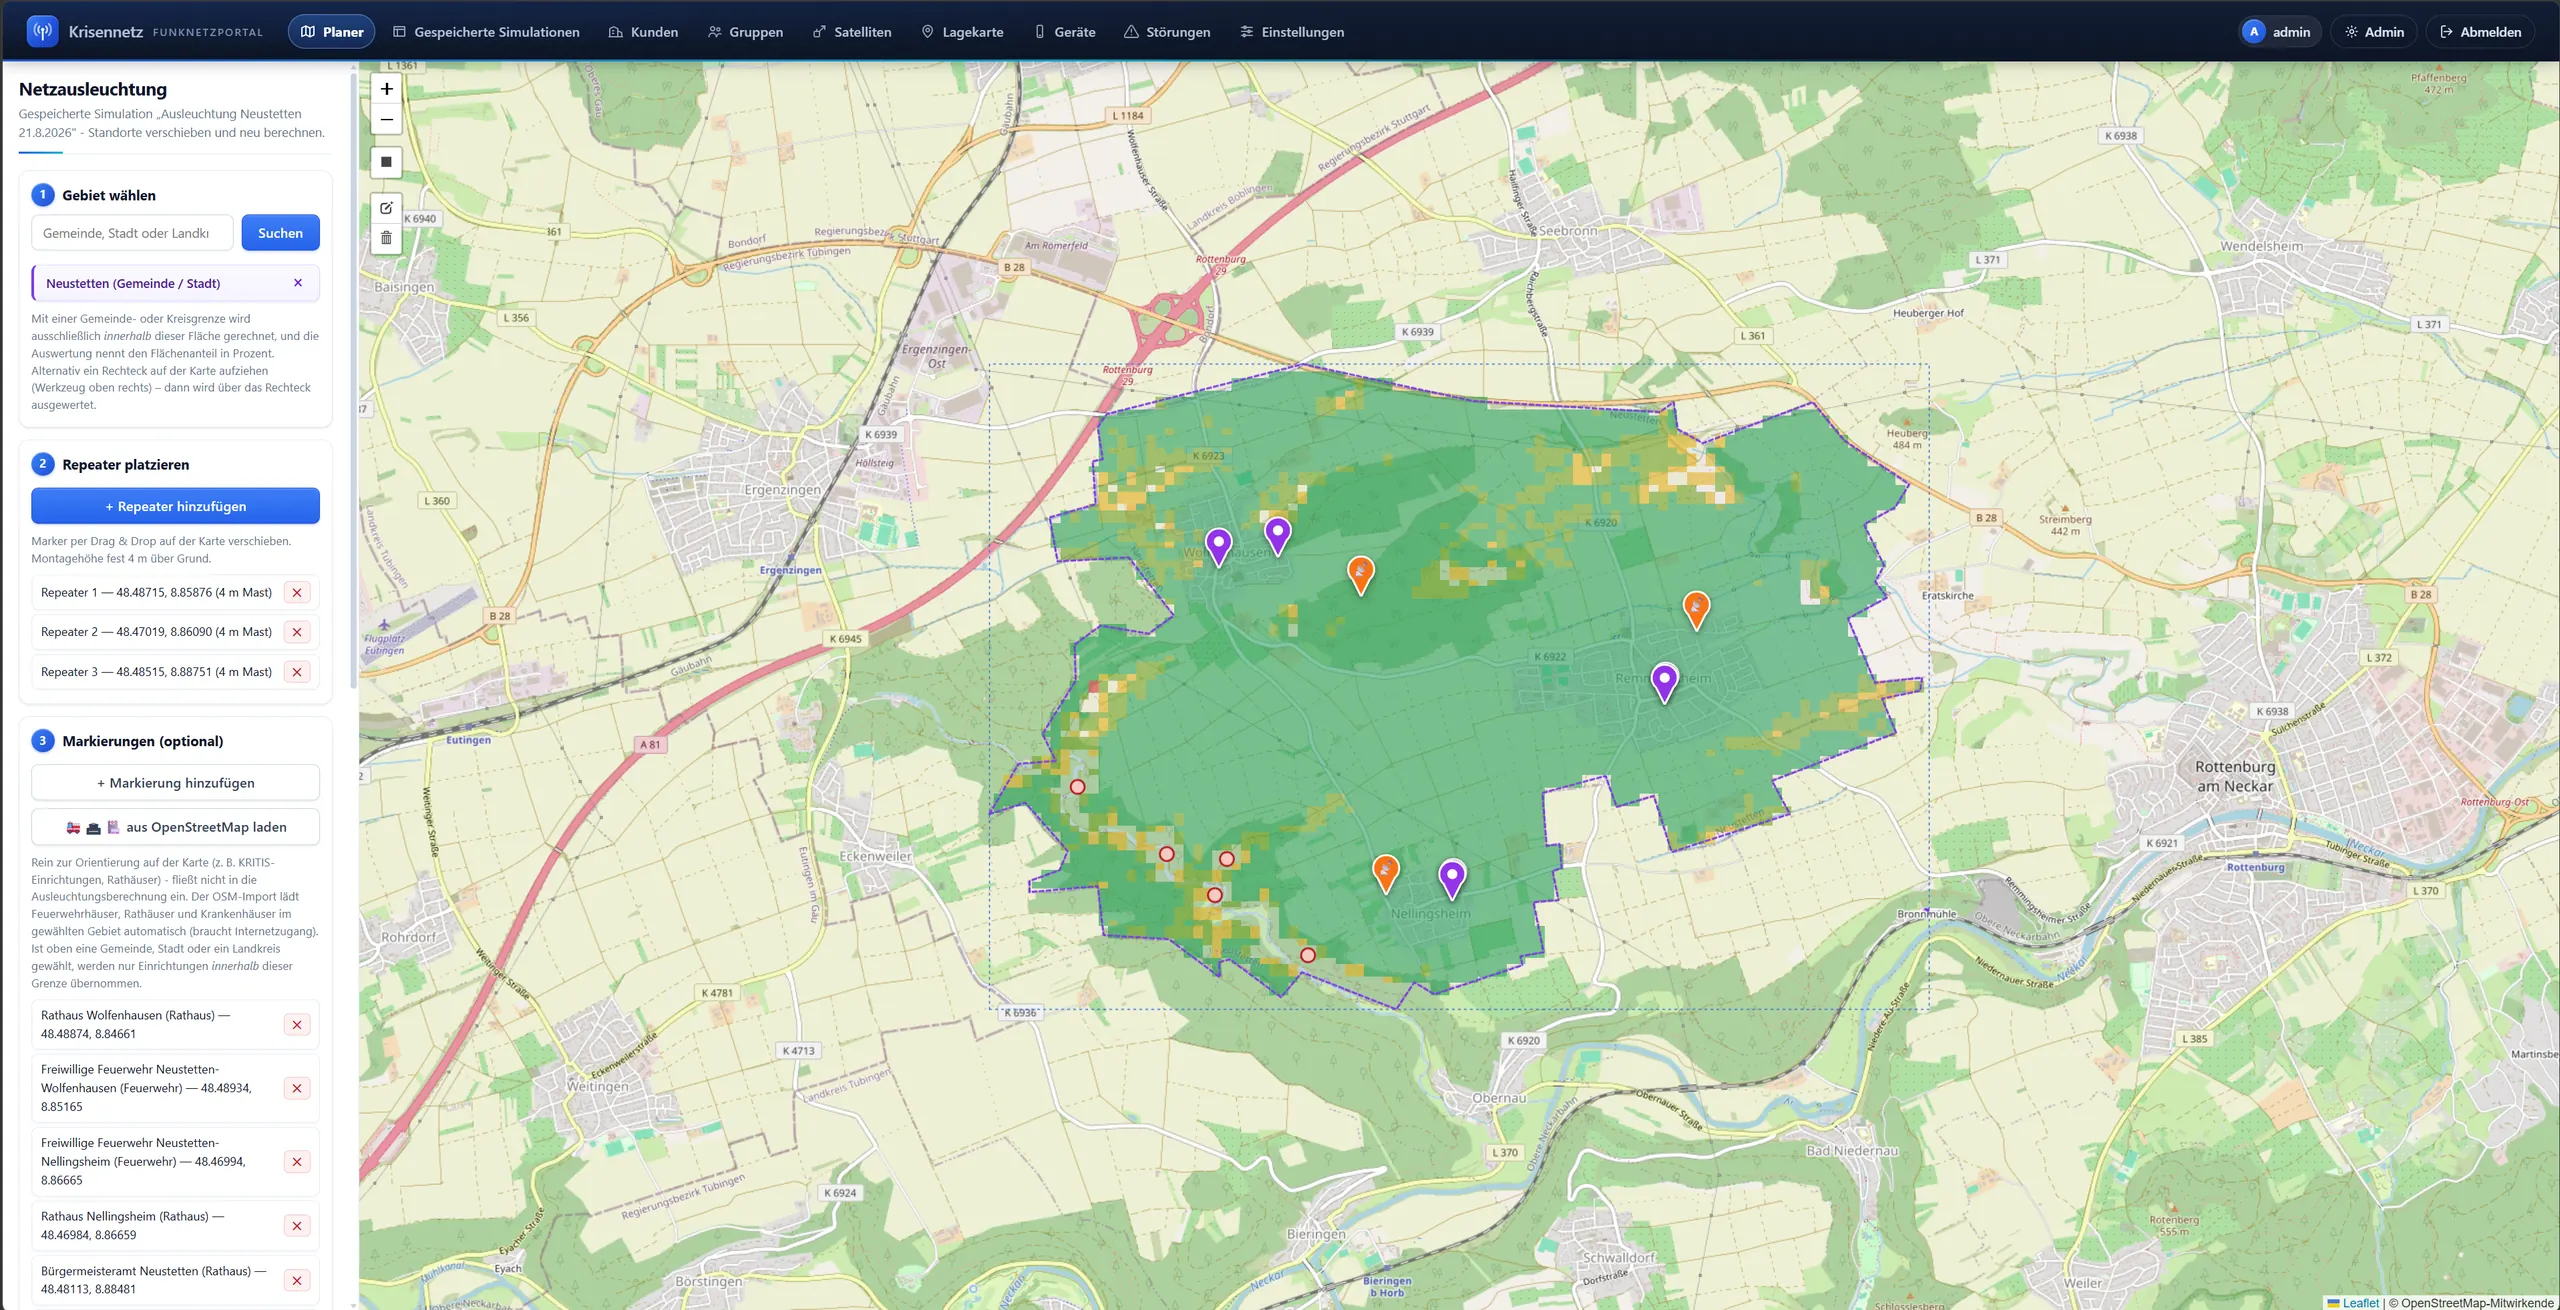Screen dimensions: 2560x1310
Task: Open Gespeicherte Simulationen
Action: tap(486, 32)
